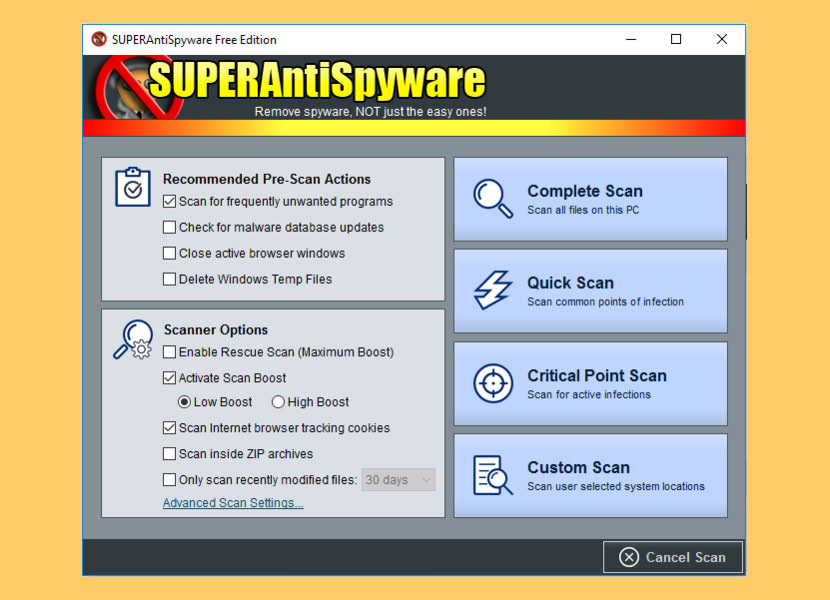Click 'SUPERAntiSpyware Free Edition' title text
830x600 pixels.
click(x=194, y=40)
